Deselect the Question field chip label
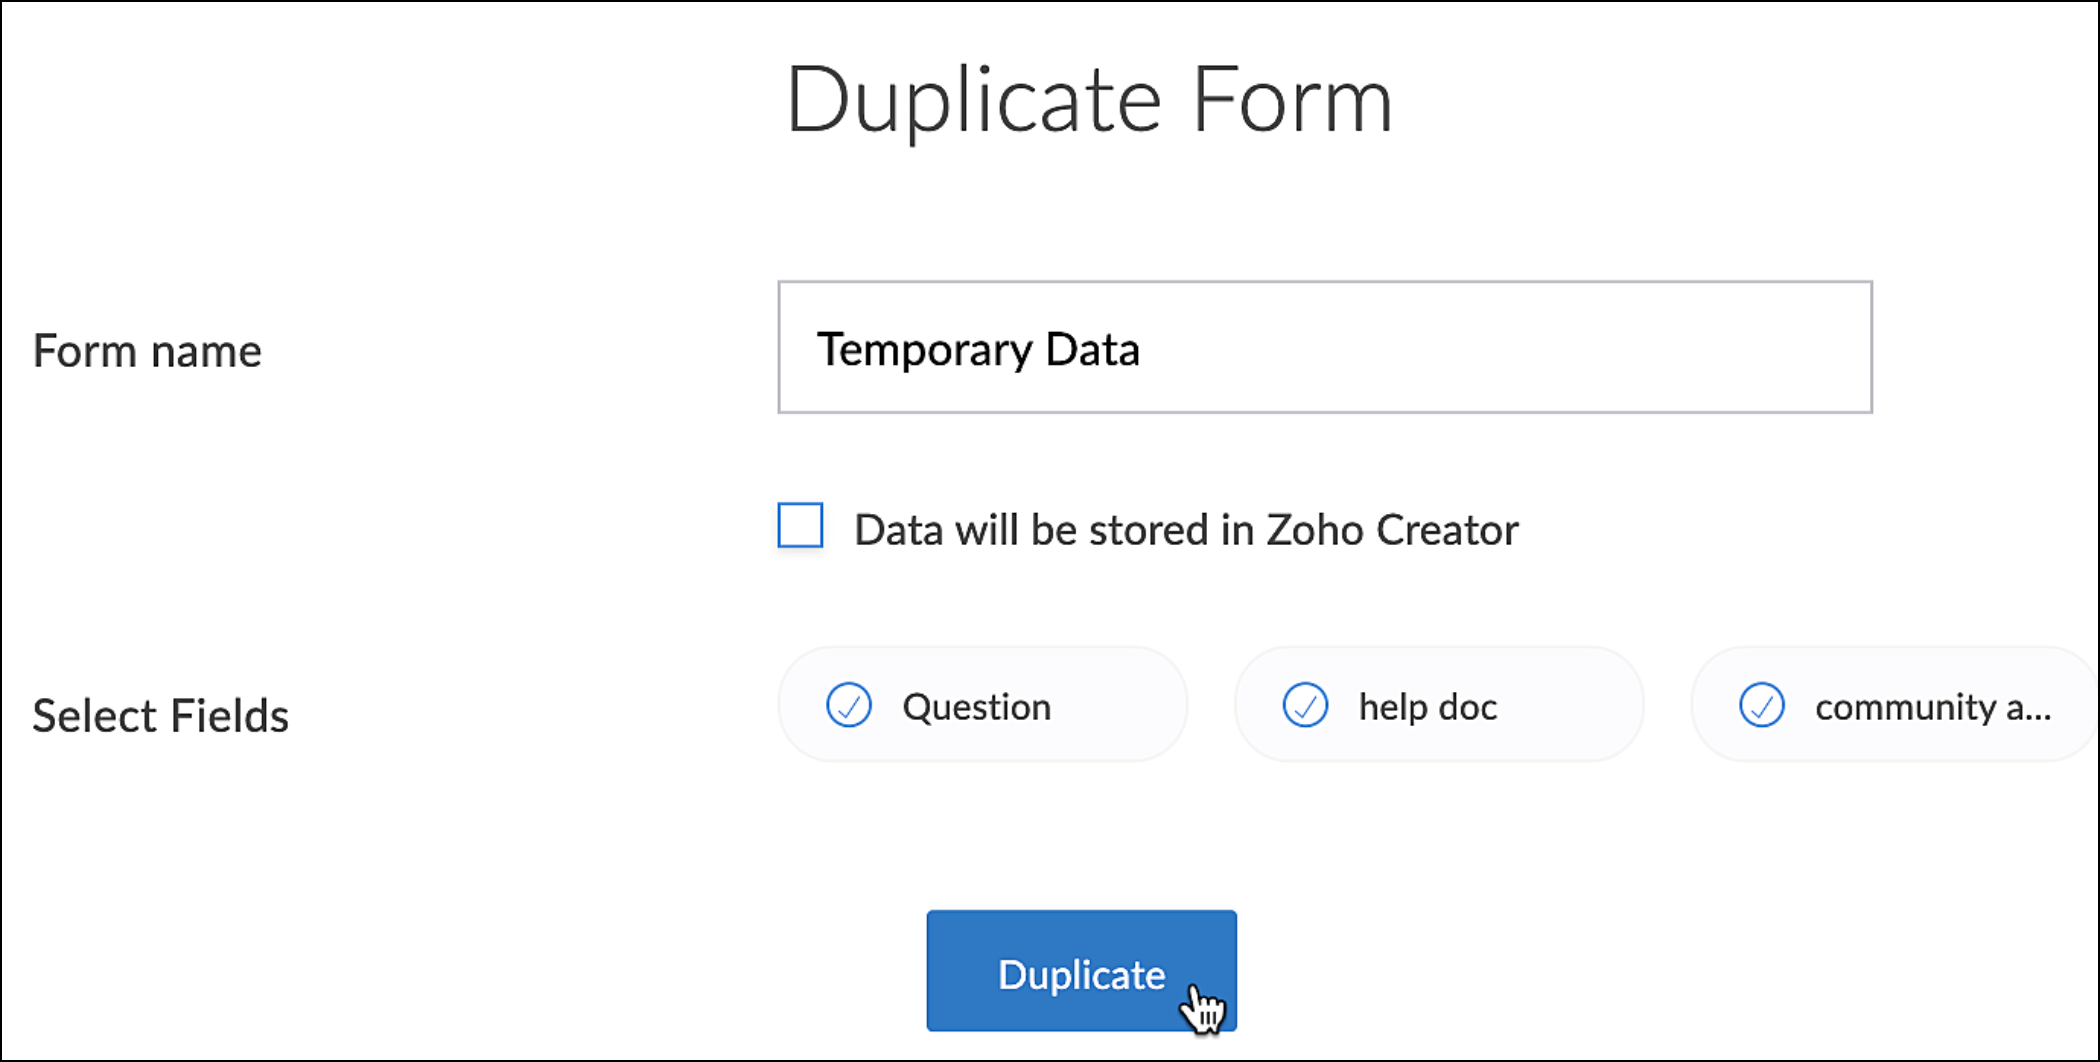 (976, 707)
